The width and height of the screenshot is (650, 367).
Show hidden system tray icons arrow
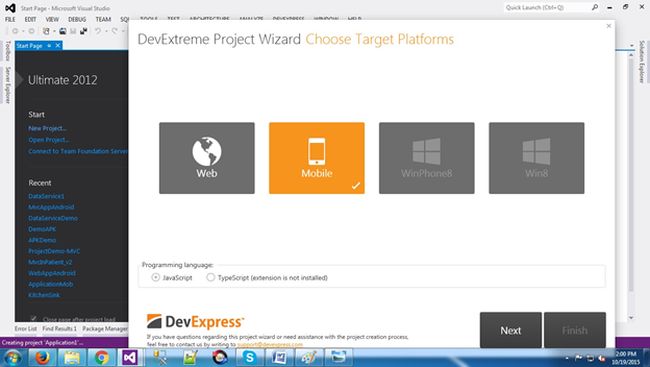coord(567,358)
